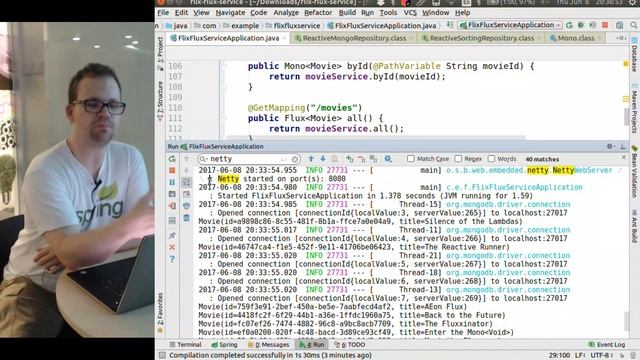Open Structure tool window on left
Image resolution: width=640 pixels, height=360 pixels.
(160, 100)
